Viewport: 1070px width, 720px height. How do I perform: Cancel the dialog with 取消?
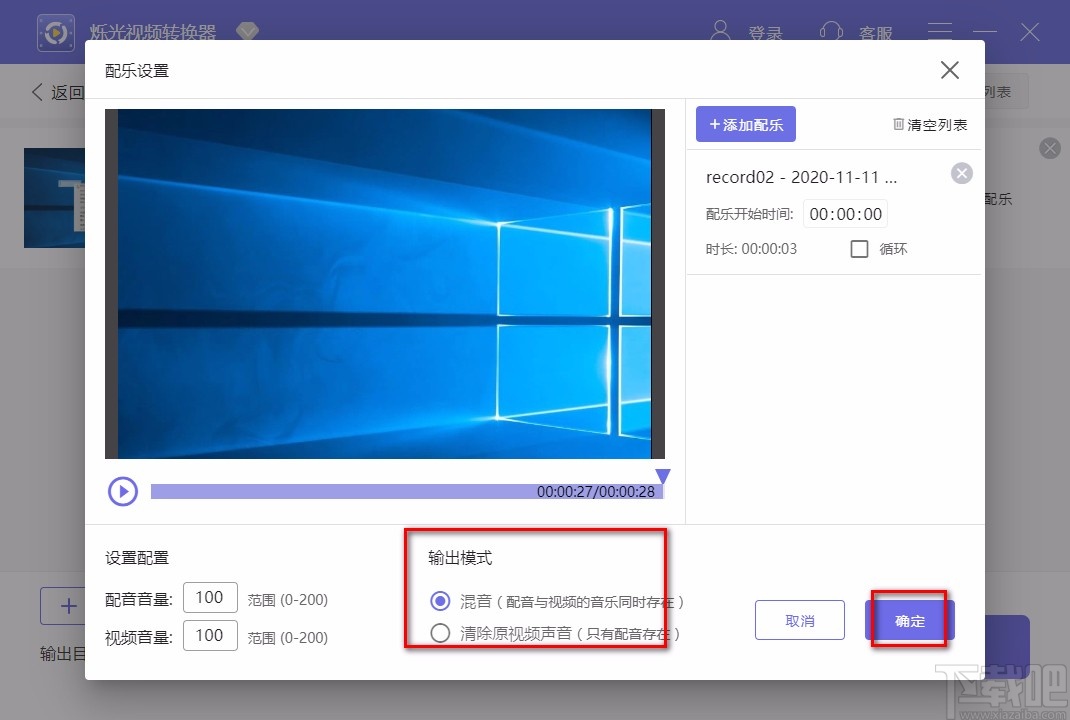[799, 620]
